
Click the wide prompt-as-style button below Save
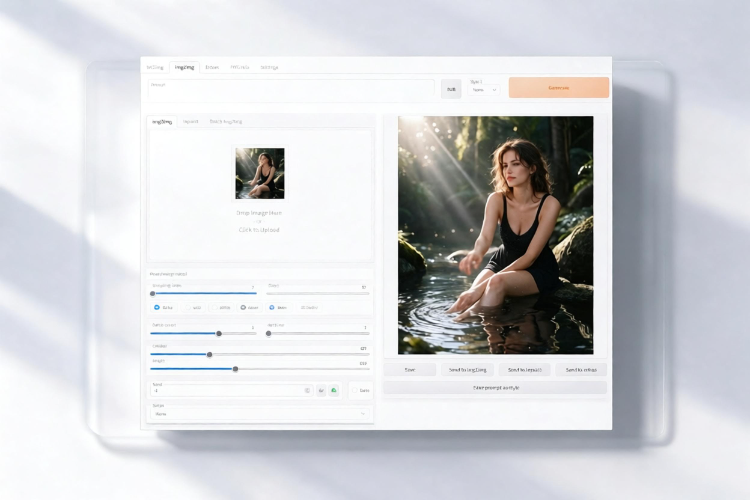[x=496, y=388]
